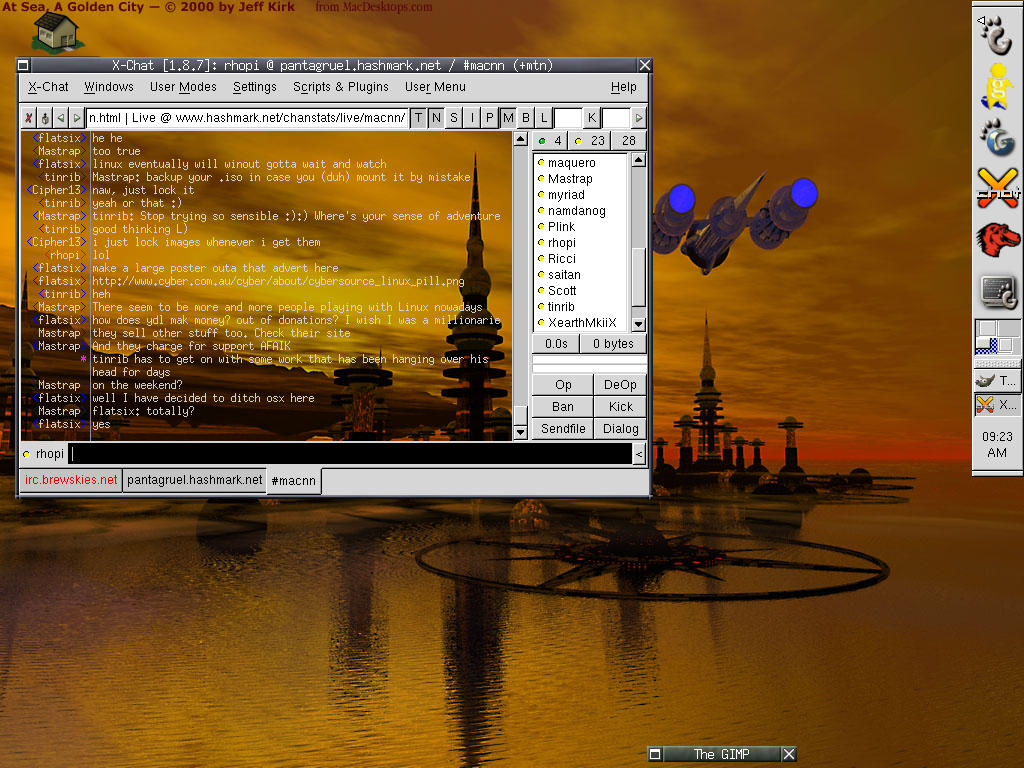Click the Sendfile button
Image resolution: width=1024 pixels, height=768 pixels.
coord(563,429)
